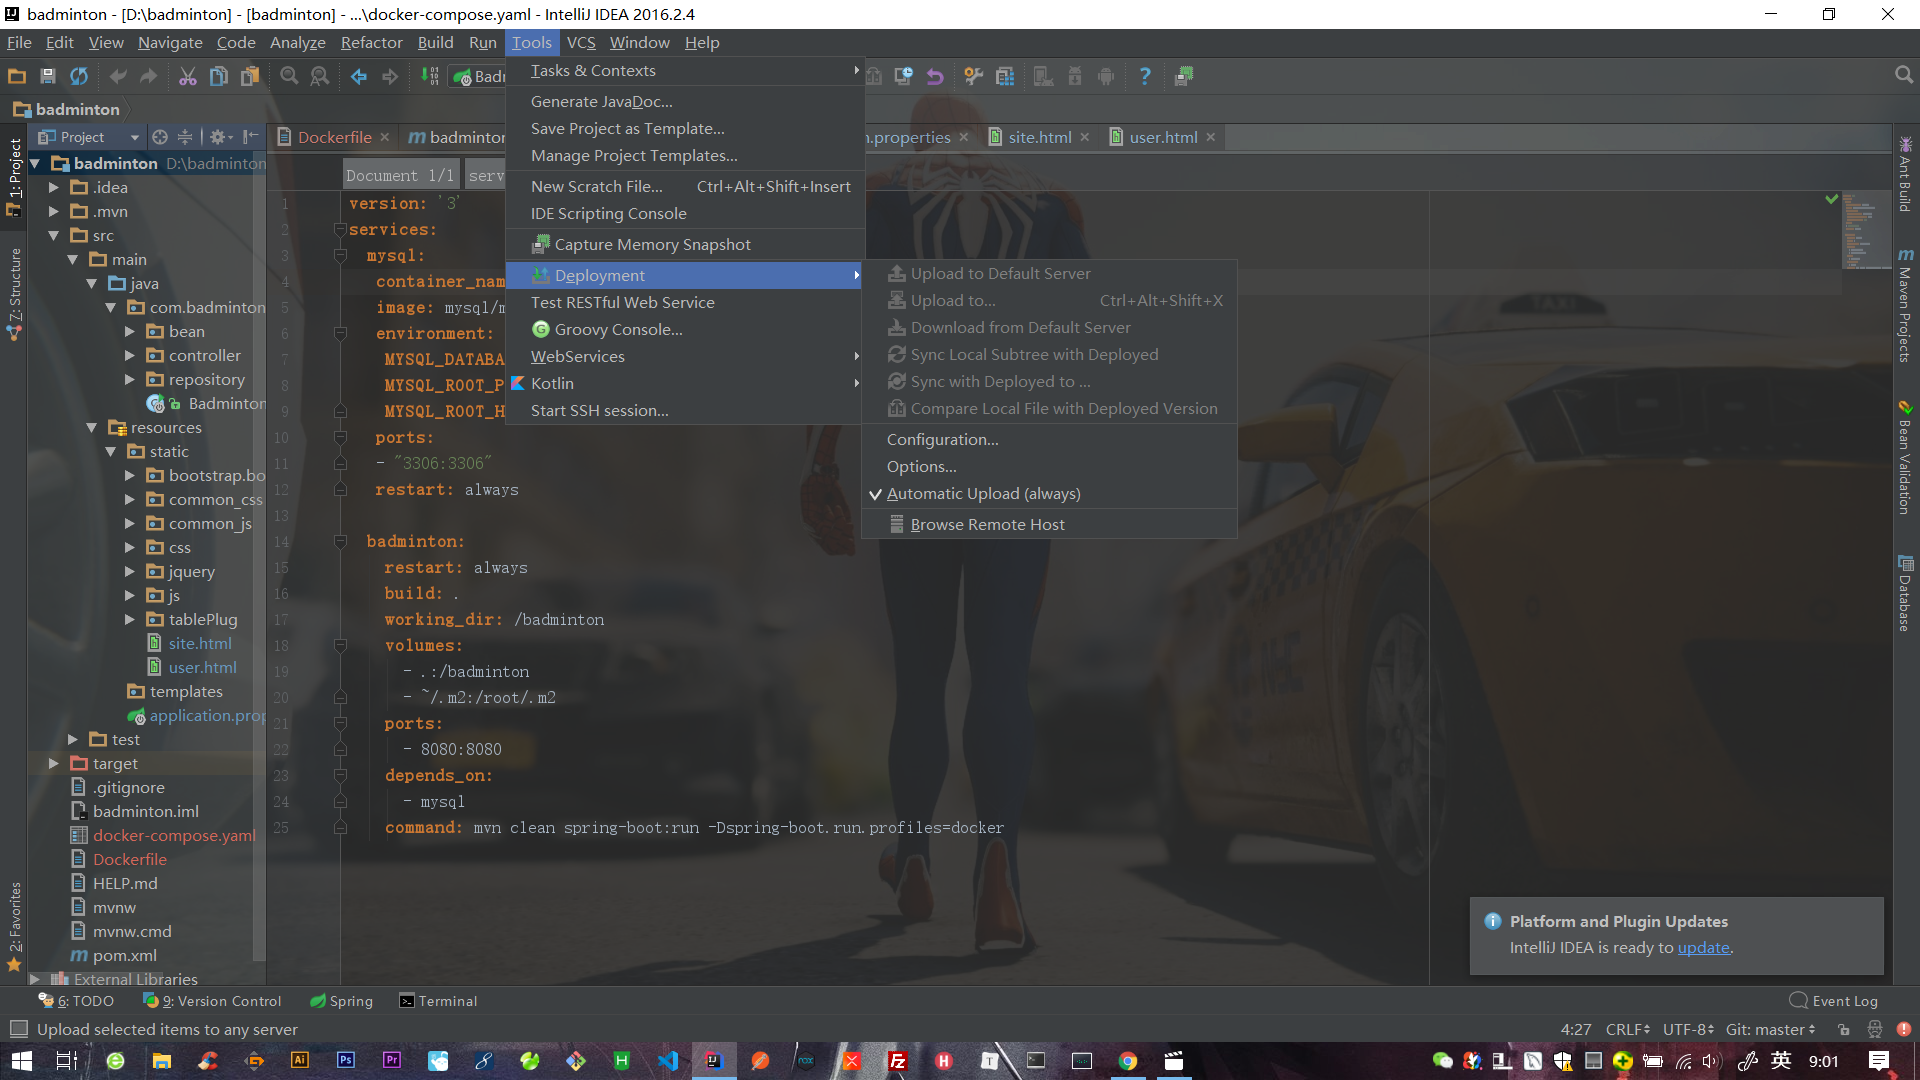This screenshot has height=1080, width=1920.
Task: Open the TODO tool window
Action: tap(76, 1001)
